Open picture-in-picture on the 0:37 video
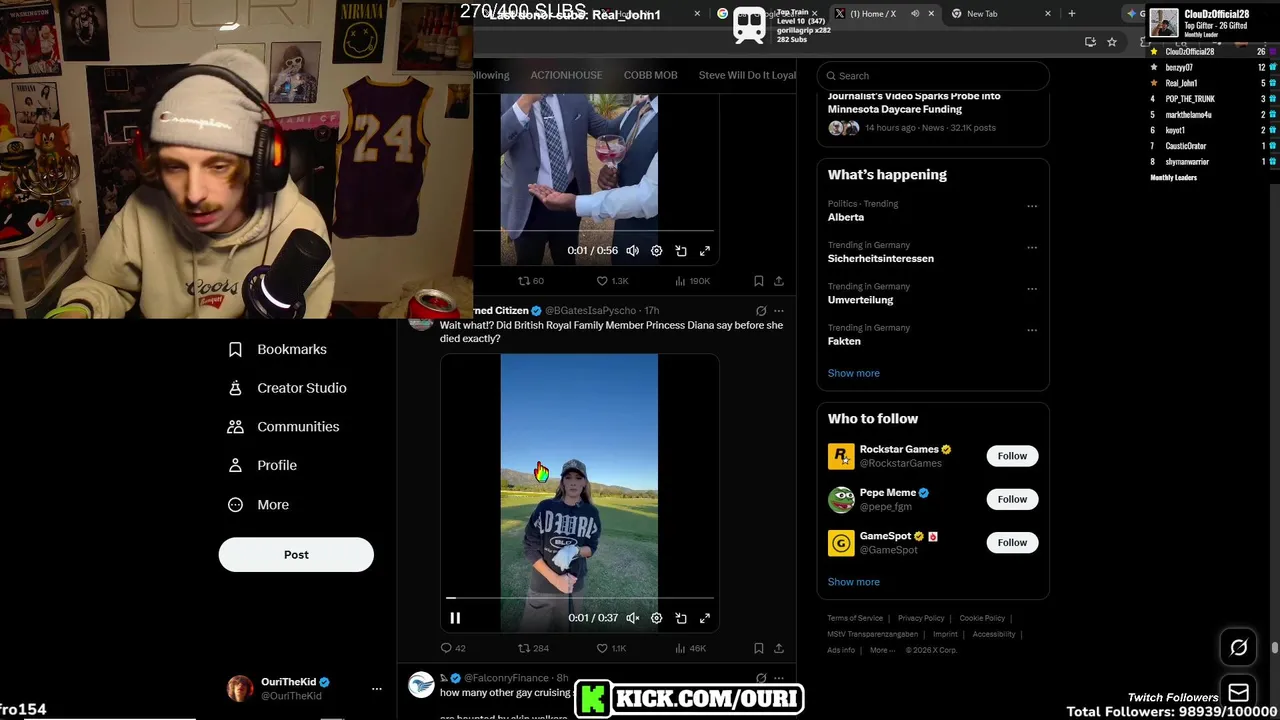 (x=681, y=618)
